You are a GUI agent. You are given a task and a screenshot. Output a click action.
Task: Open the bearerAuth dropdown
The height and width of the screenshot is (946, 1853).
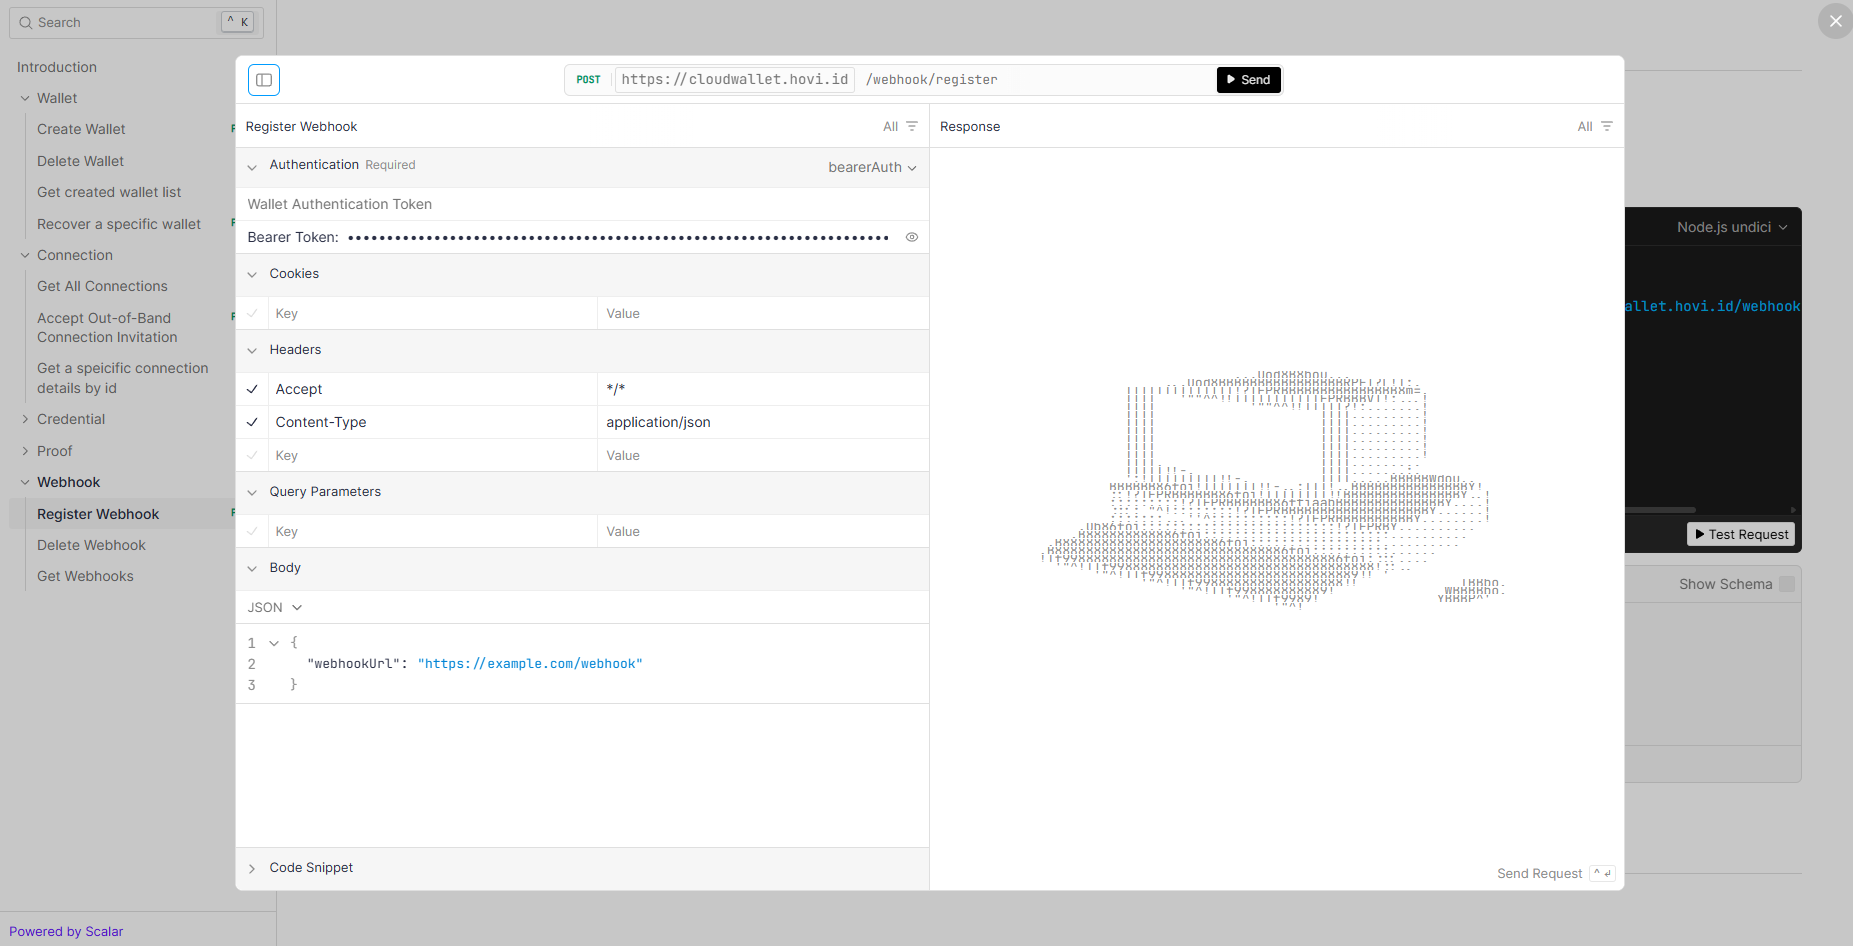[872, 168]
